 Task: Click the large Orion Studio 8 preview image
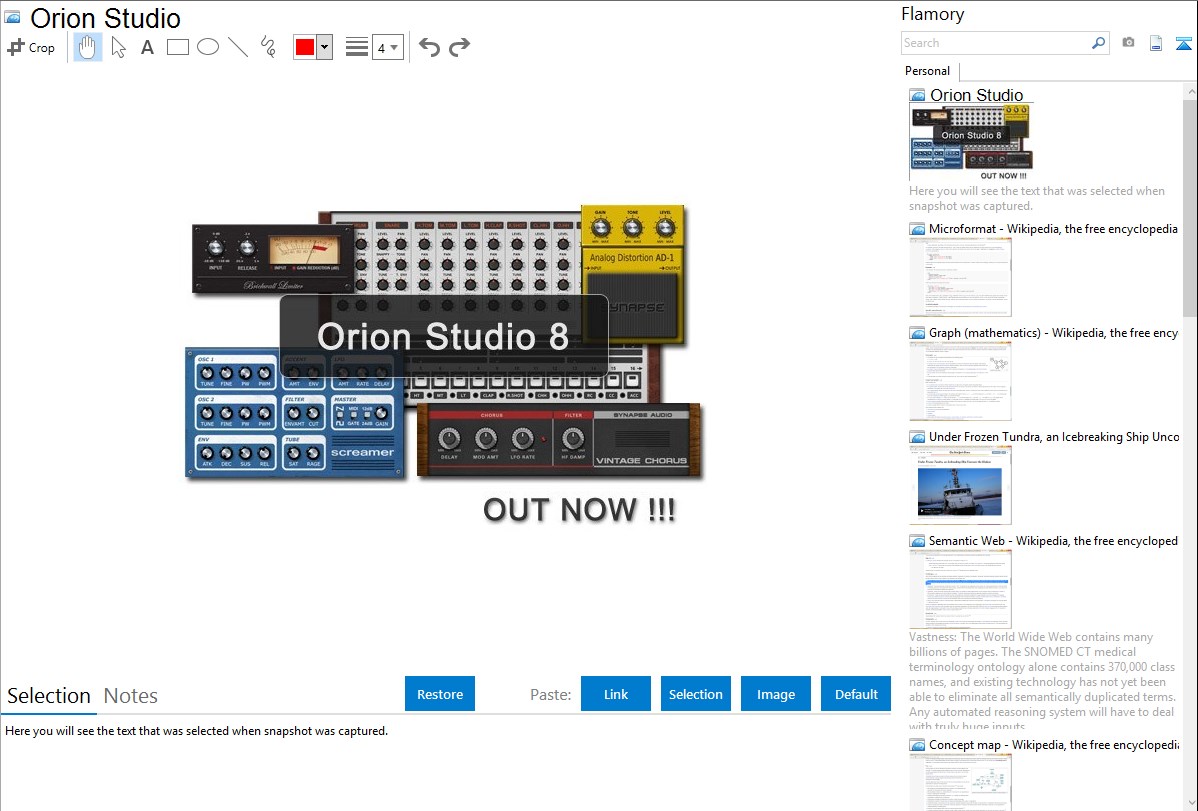443,363
